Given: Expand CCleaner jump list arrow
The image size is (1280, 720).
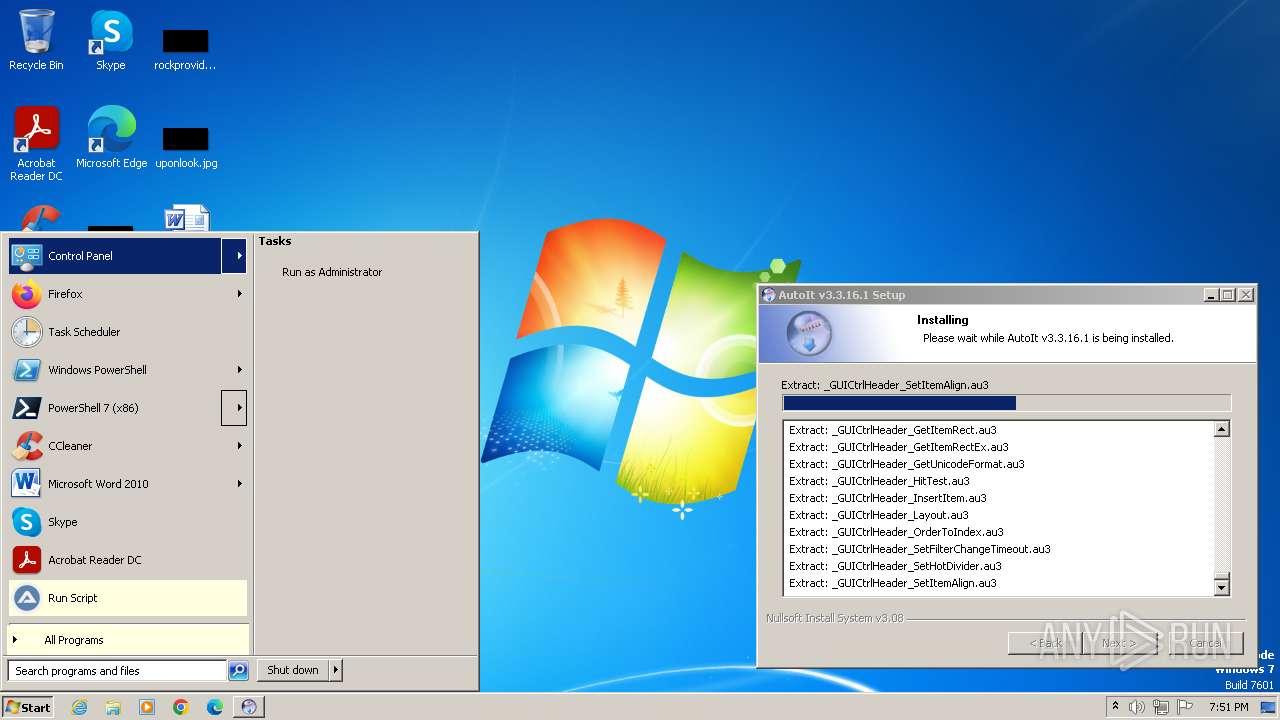Looking at the screenshot, I should [239, 446].
